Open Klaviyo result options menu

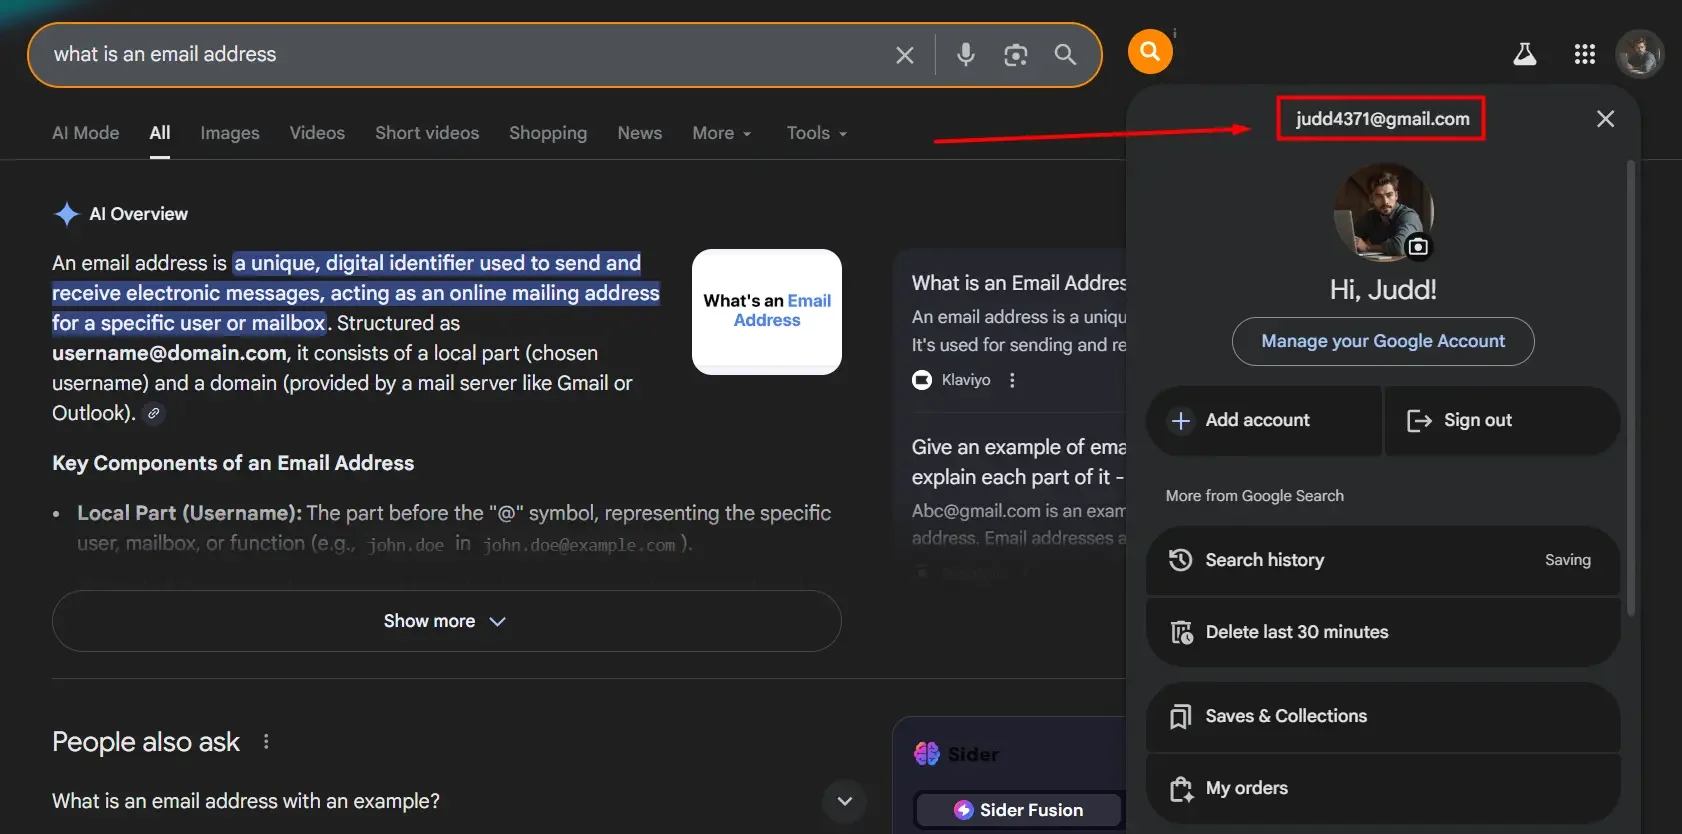click(x=1012, y=380)
